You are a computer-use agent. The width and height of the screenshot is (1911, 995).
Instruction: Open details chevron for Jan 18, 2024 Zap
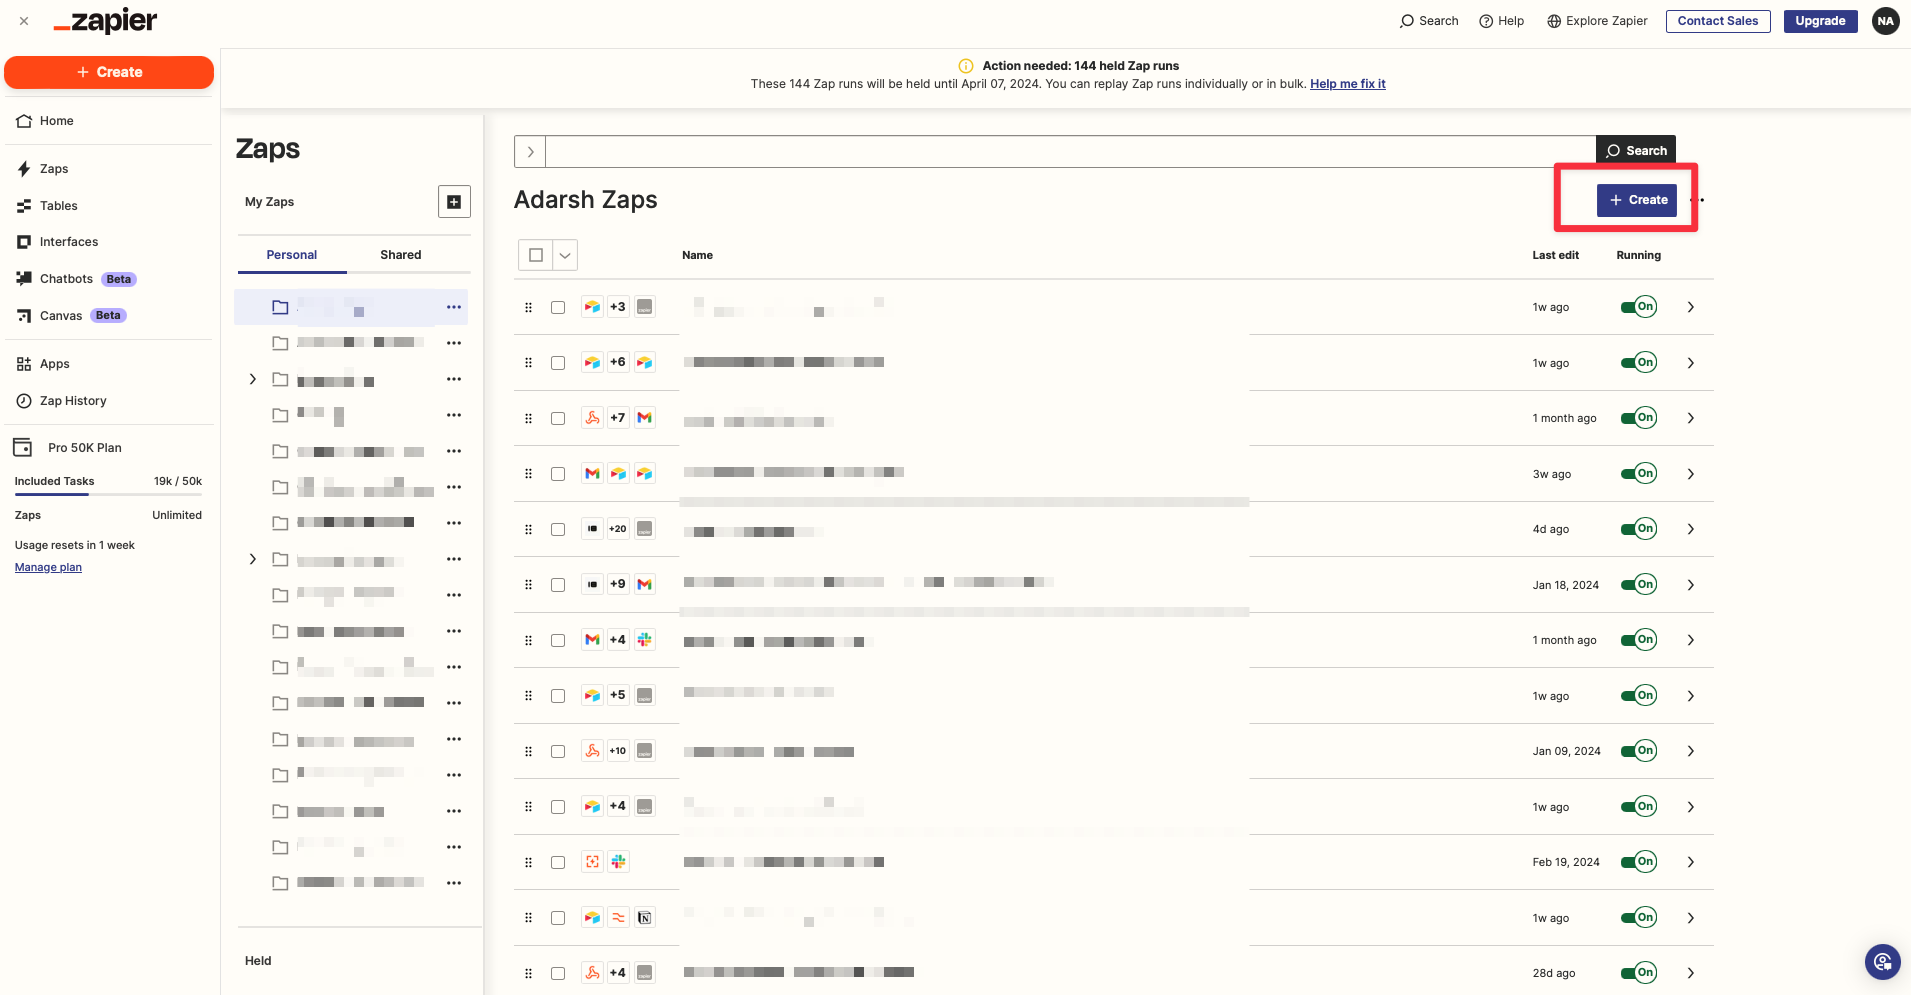pyautogui.click(x=1691, y=584)
